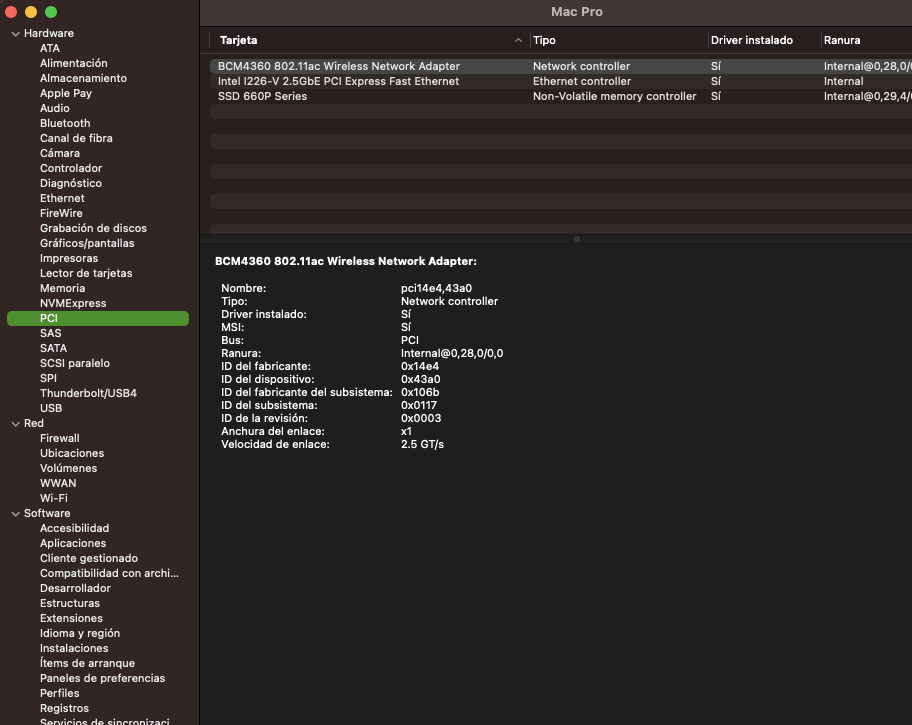Select Ítems de arranque entry
This screenshot has width=912, height=725.
(x=87, y=664)
